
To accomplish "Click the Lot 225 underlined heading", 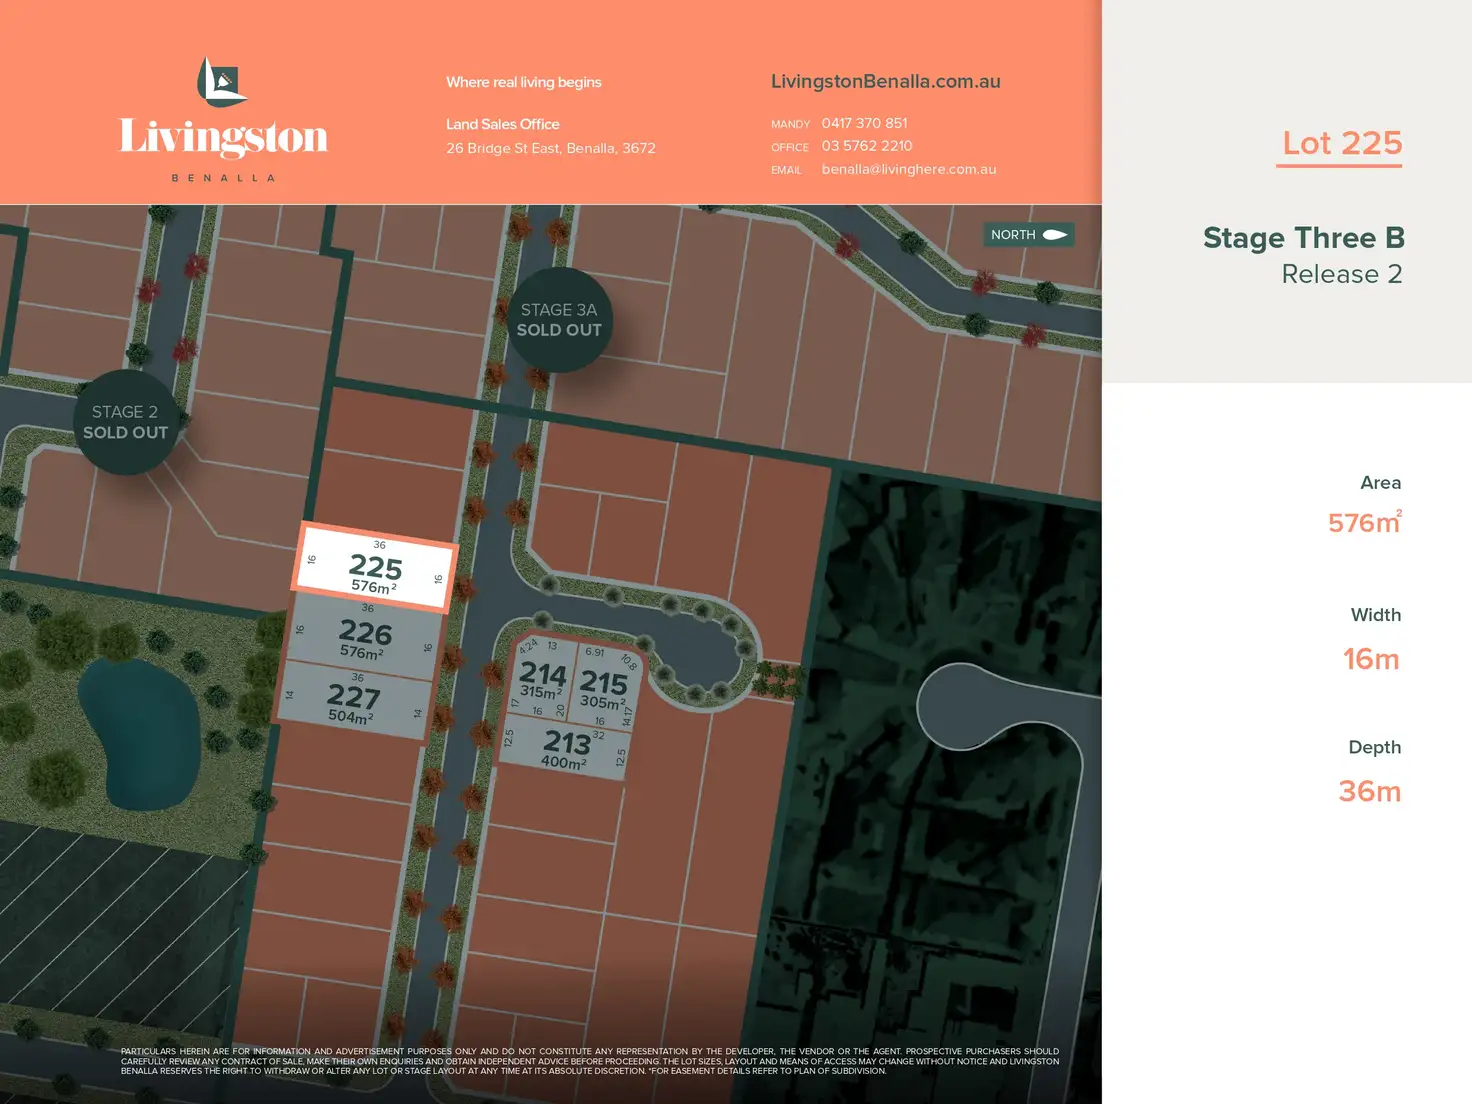I will pyautogui.click(x=1341, y=144).
